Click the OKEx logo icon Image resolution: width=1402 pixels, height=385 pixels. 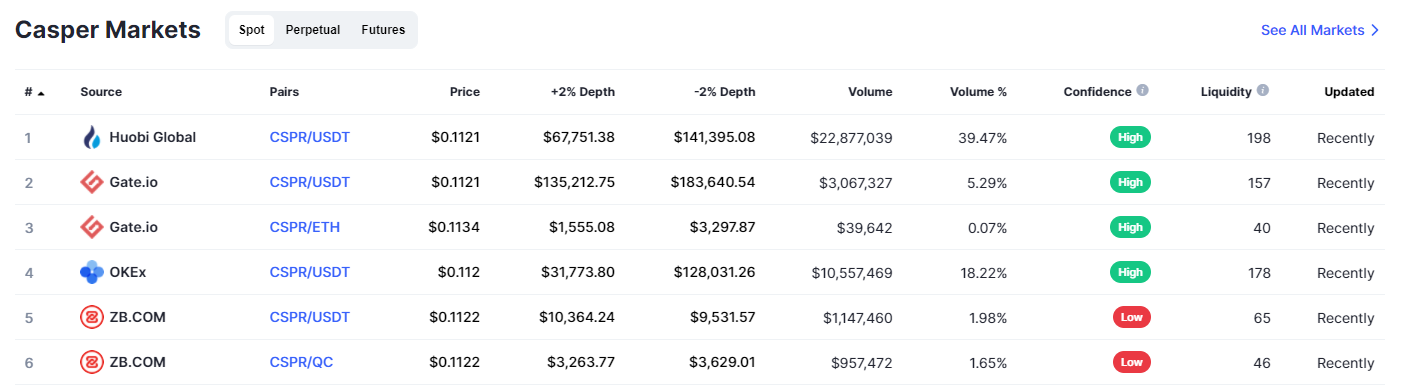tap(92, 272)
